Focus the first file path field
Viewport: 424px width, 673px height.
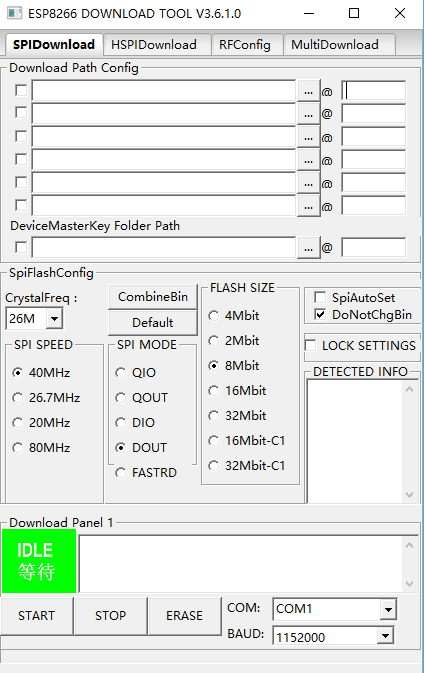point(164,91)
